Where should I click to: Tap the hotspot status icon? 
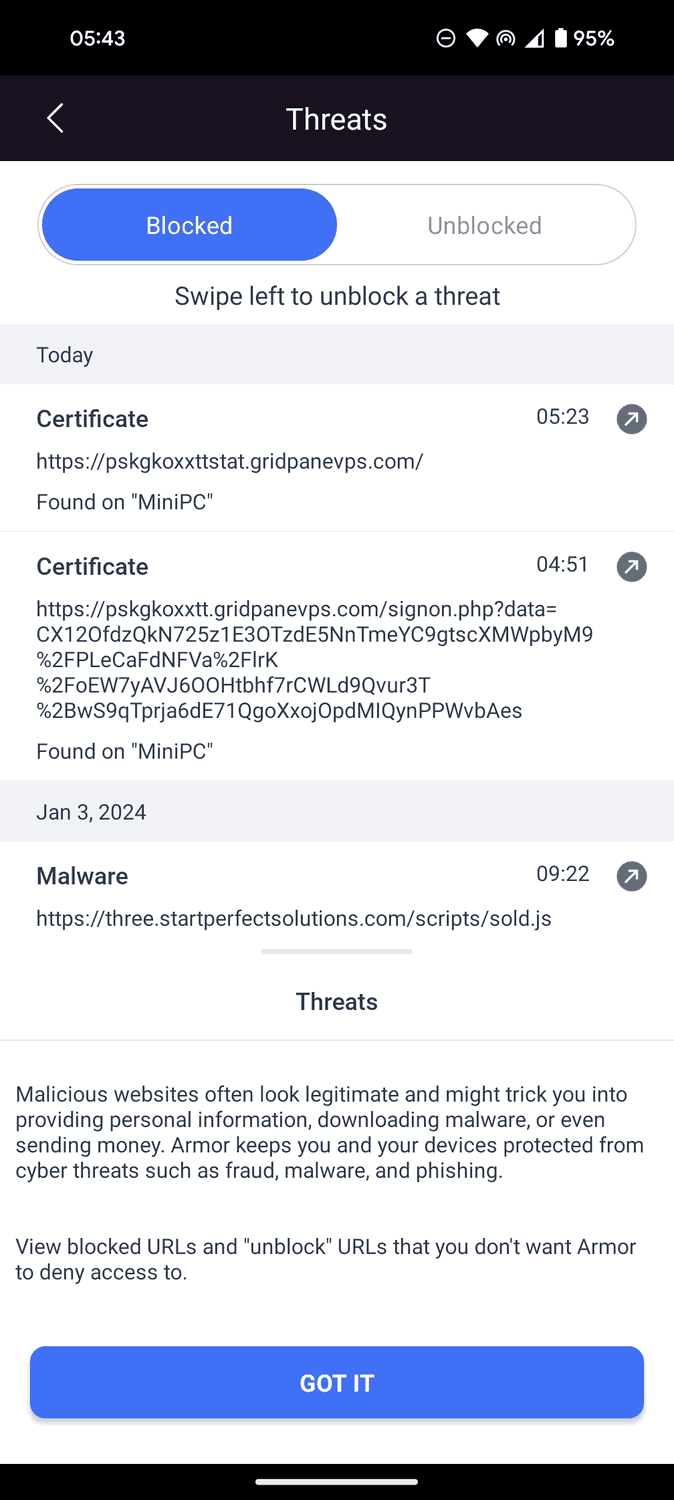point(506,39)
